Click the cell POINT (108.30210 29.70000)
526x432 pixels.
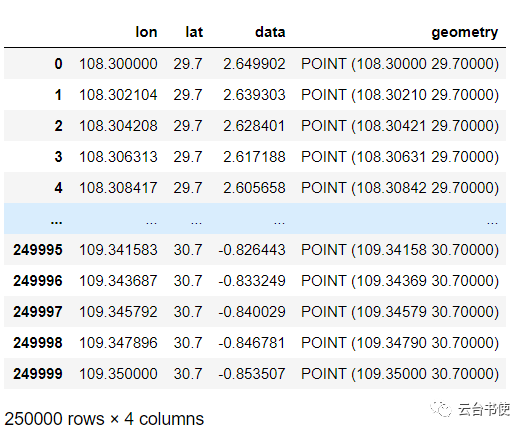pyautogui.click(x=400, y=95)
